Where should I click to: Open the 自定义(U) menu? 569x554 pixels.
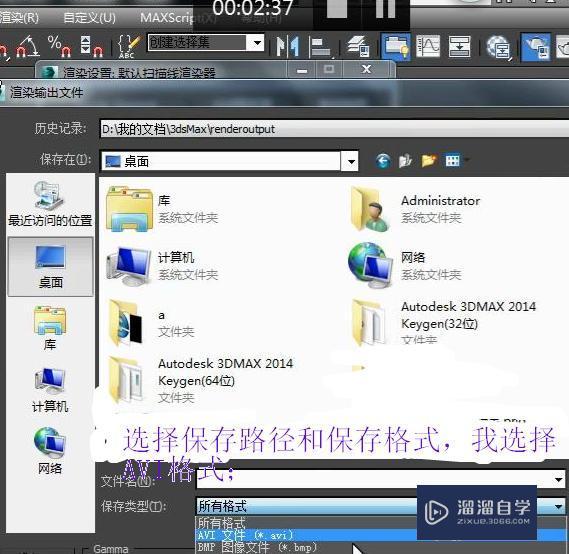(x=90, y=17)
